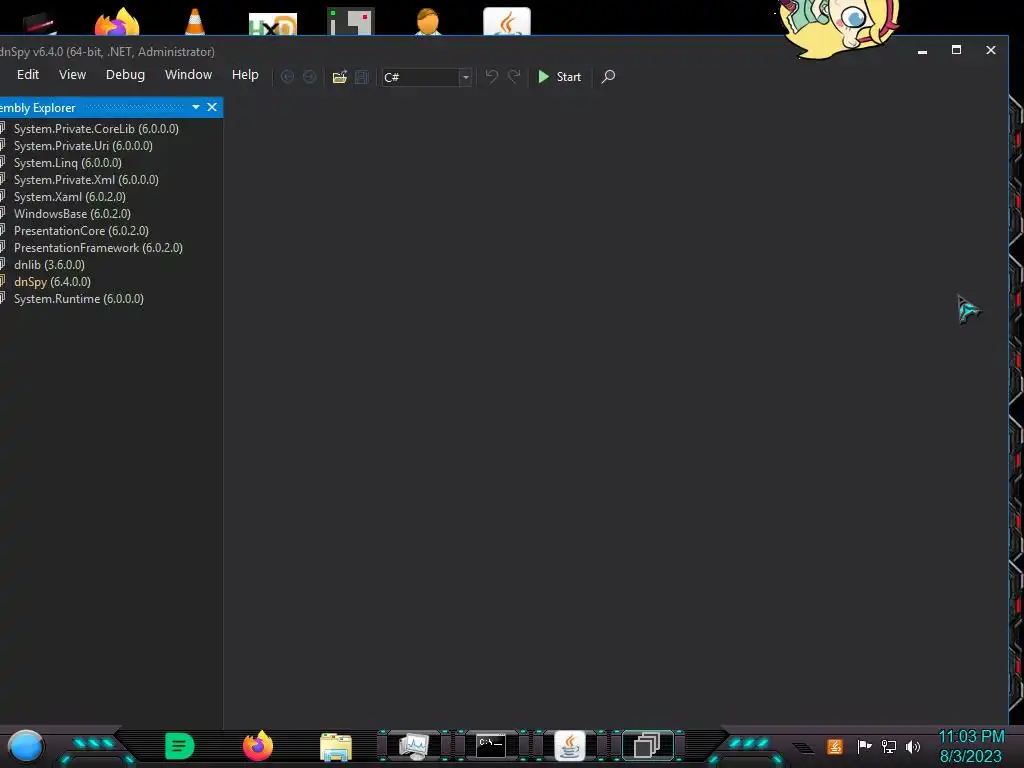Open the Edit menu
Viewport: 1024px width, 768px height.
[28, 75]
